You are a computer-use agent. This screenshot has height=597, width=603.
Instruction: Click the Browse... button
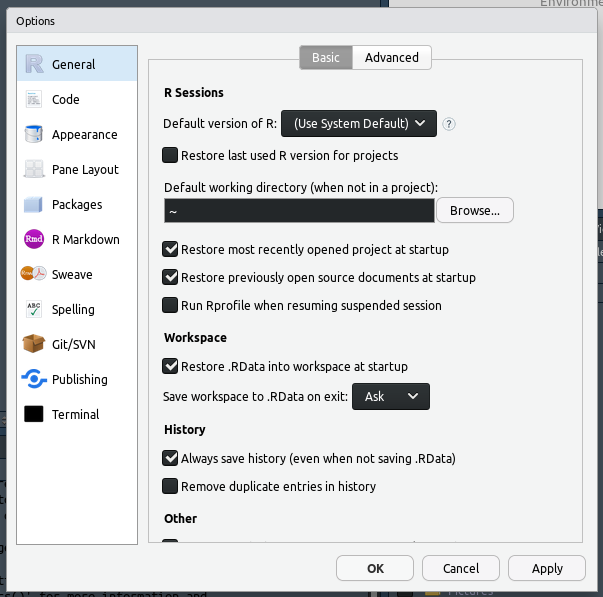[x=475, y=210]
